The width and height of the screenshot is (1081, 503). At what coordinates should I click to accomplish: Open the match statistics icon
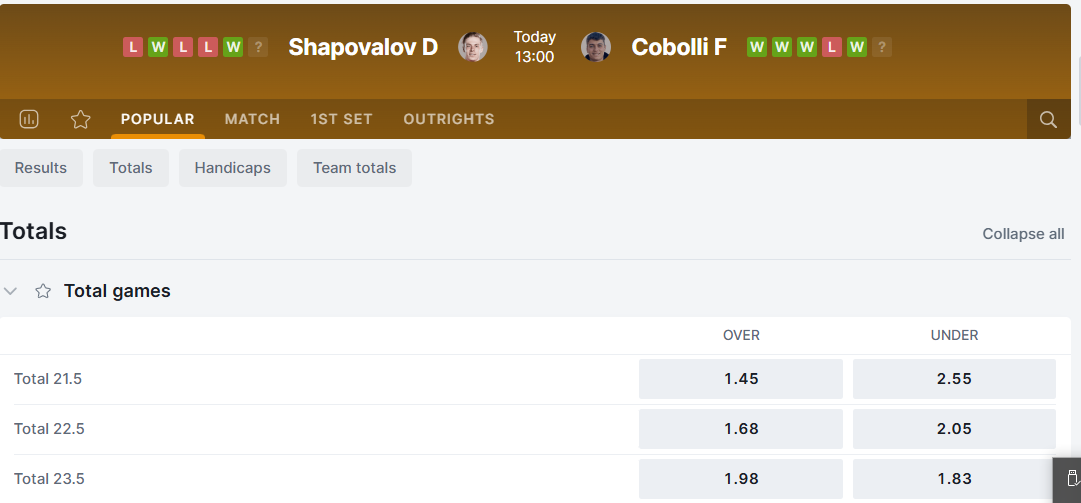pyautogui.click(x=29, y=119)
